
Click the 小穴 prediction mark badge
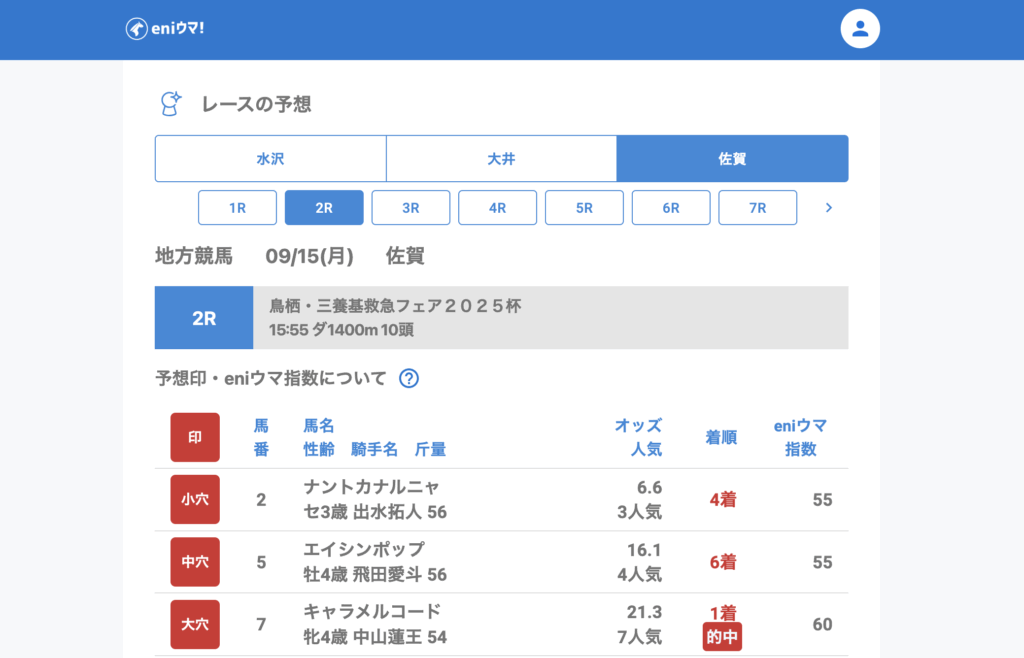(x=195, y=499)
